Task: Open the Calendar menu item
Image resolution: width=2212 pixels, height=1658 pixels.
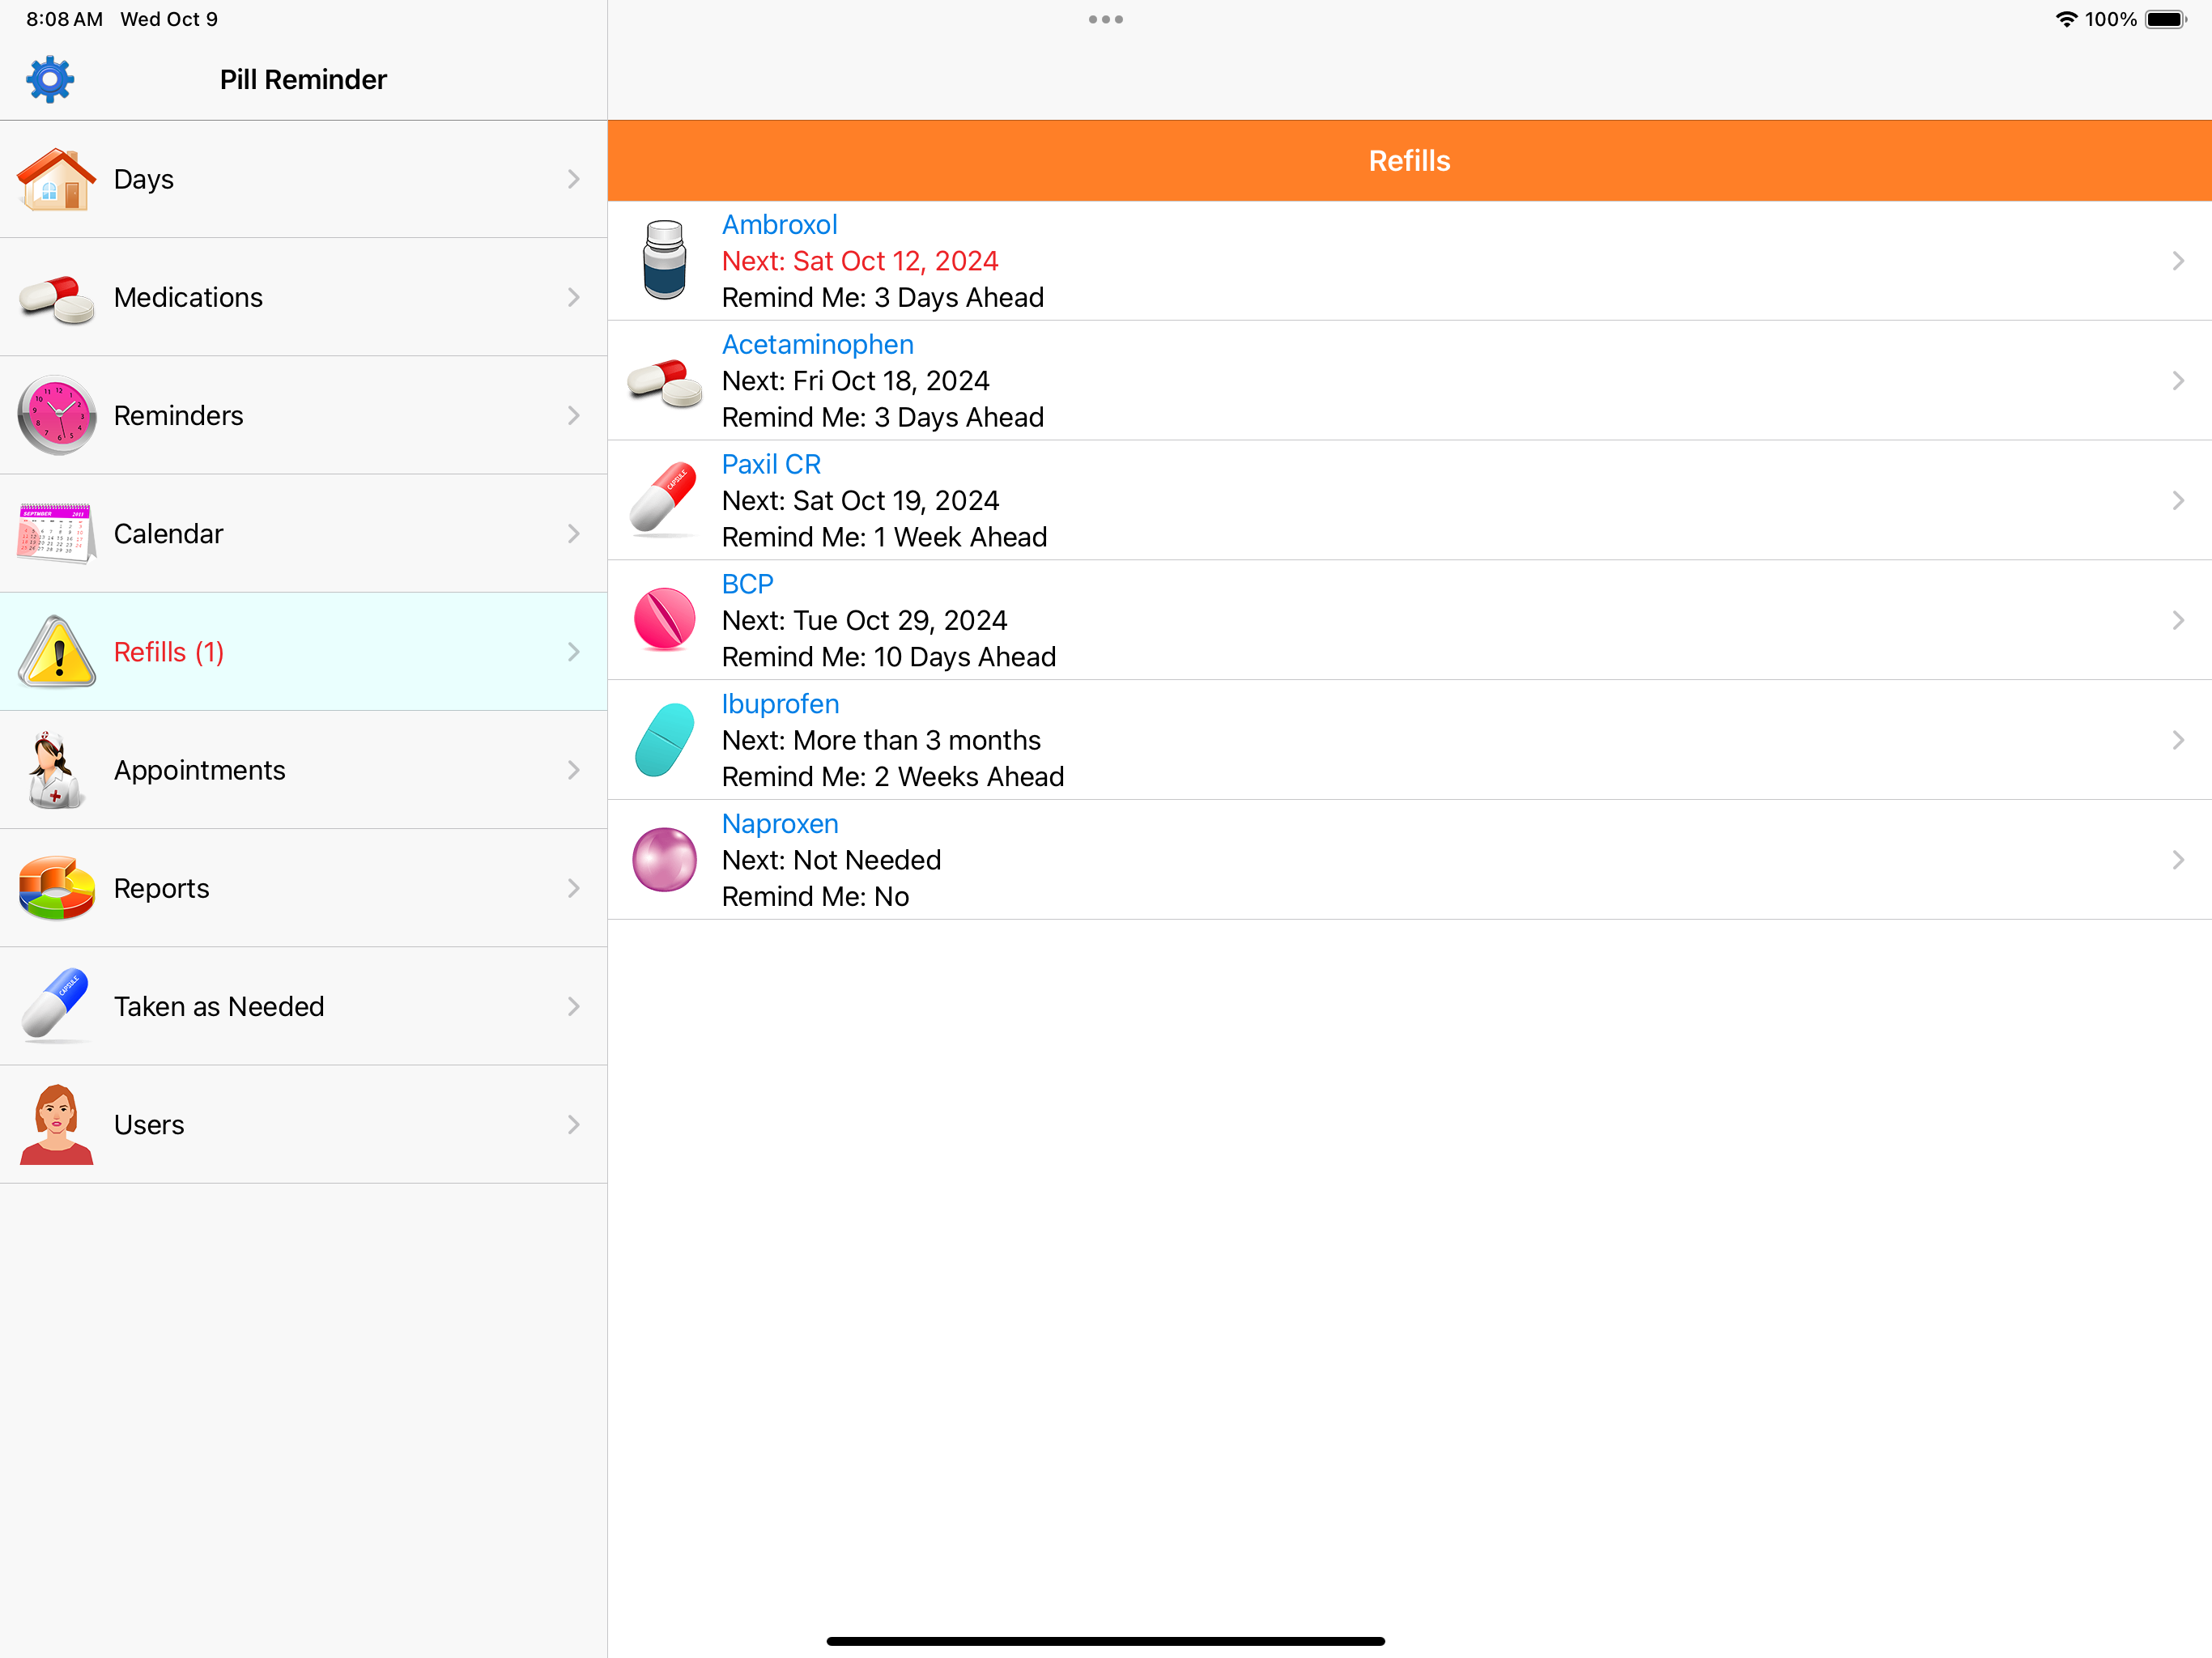Action: (x=303, y=533)
